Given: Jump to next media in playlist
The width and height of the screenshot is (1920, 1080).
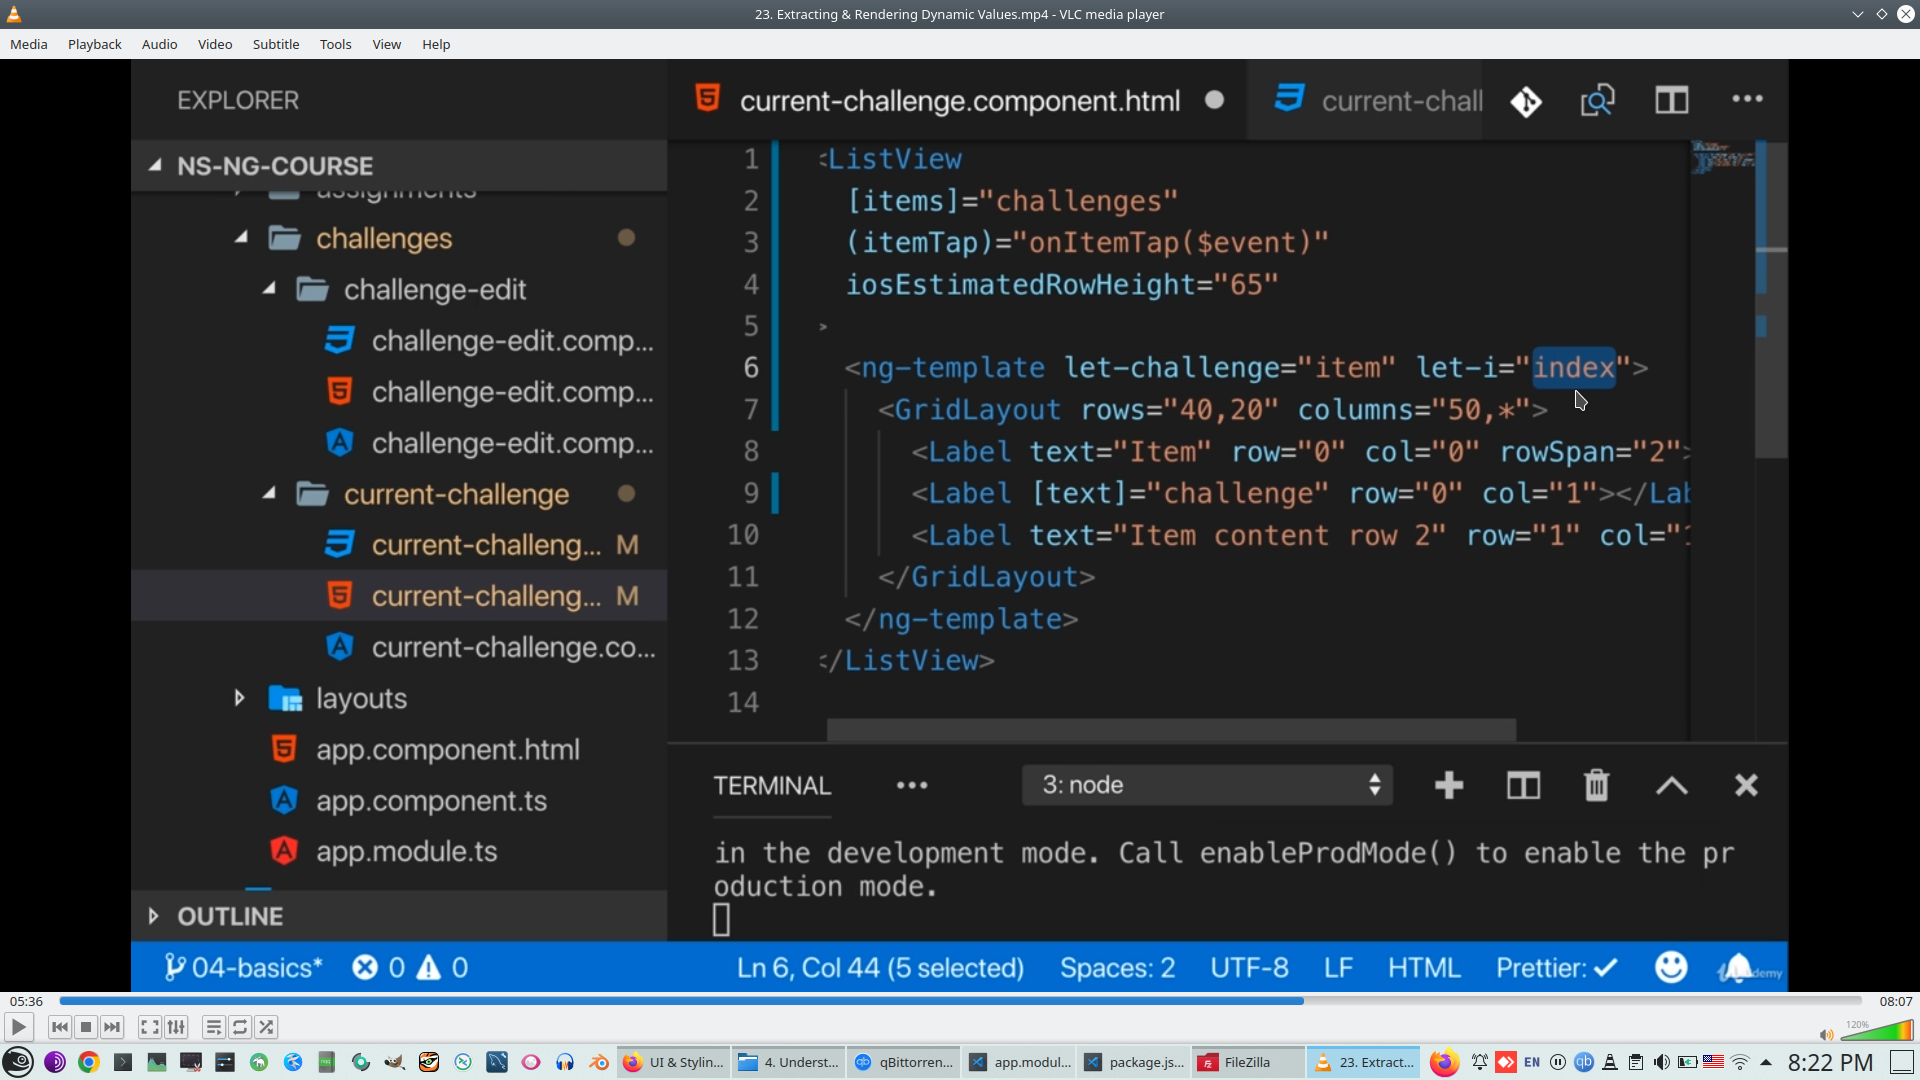Looking at the screenshot, I should pyautogui.click(x=112, y=1027).
